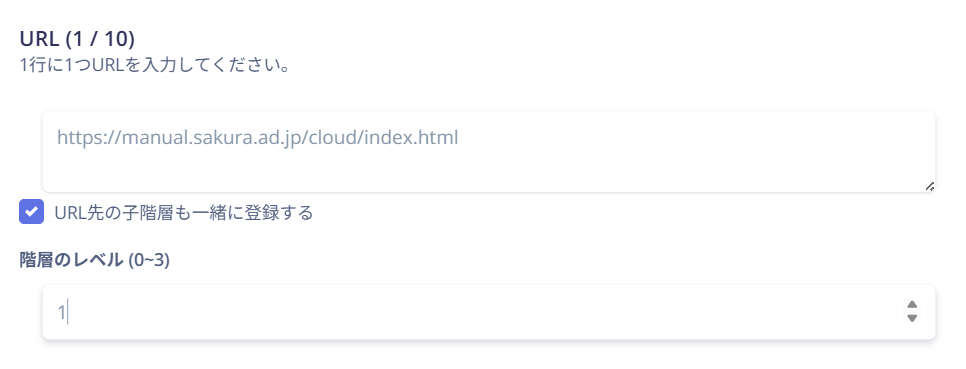Click the spinner arrows control in level field

912,312
